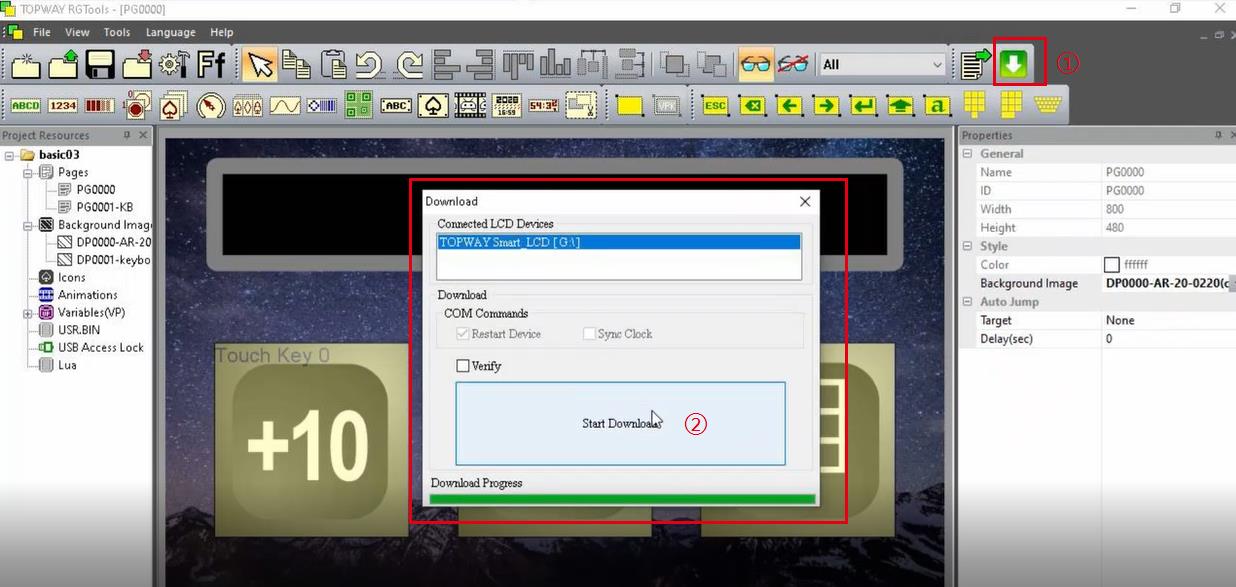Insert the bar graph element

tap(99, 105)
